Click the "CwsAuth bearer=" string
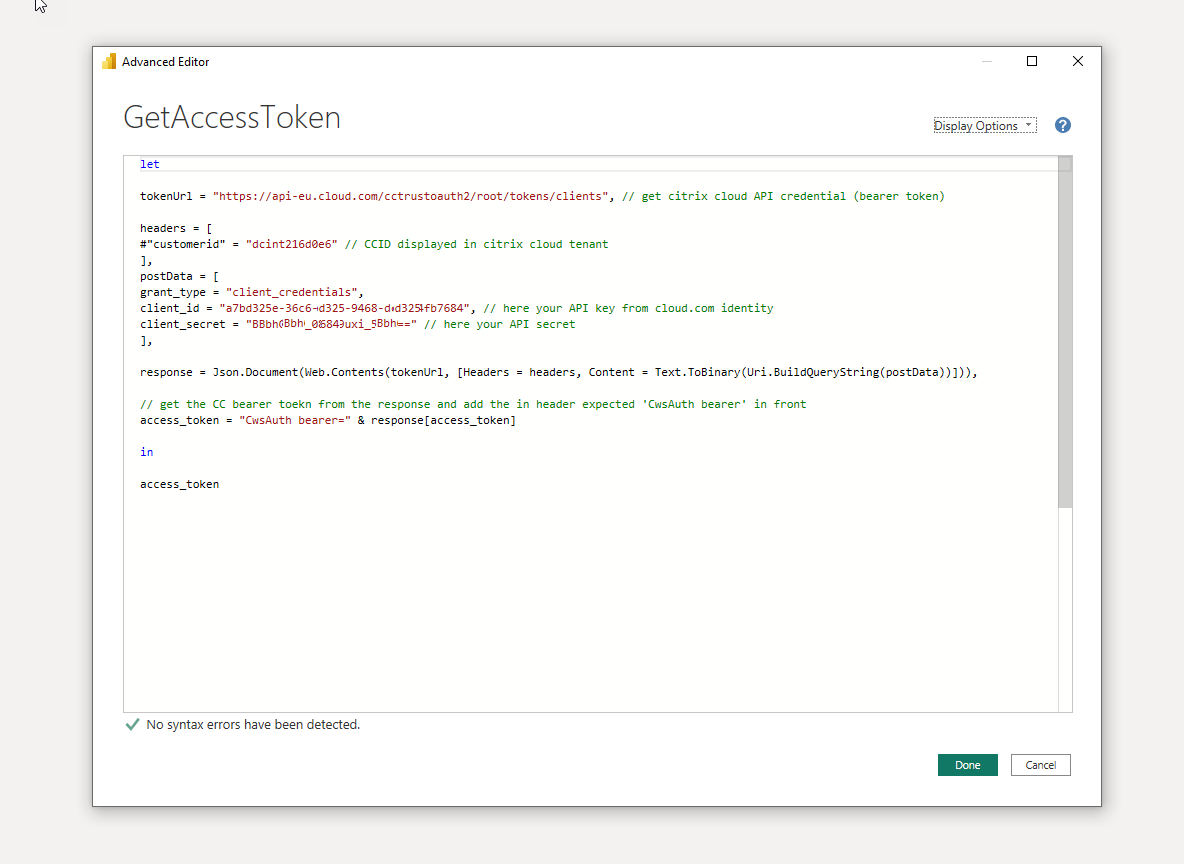 [x=294, y=420]
